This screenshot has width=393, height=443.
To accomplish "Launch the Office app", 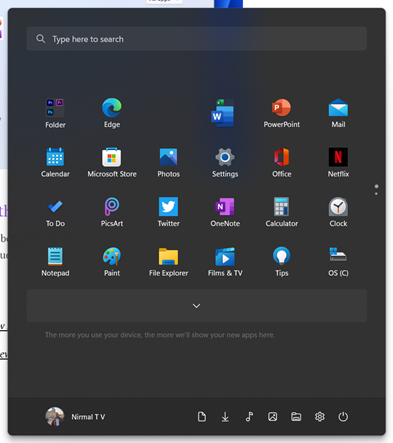I will coord(281,162).
